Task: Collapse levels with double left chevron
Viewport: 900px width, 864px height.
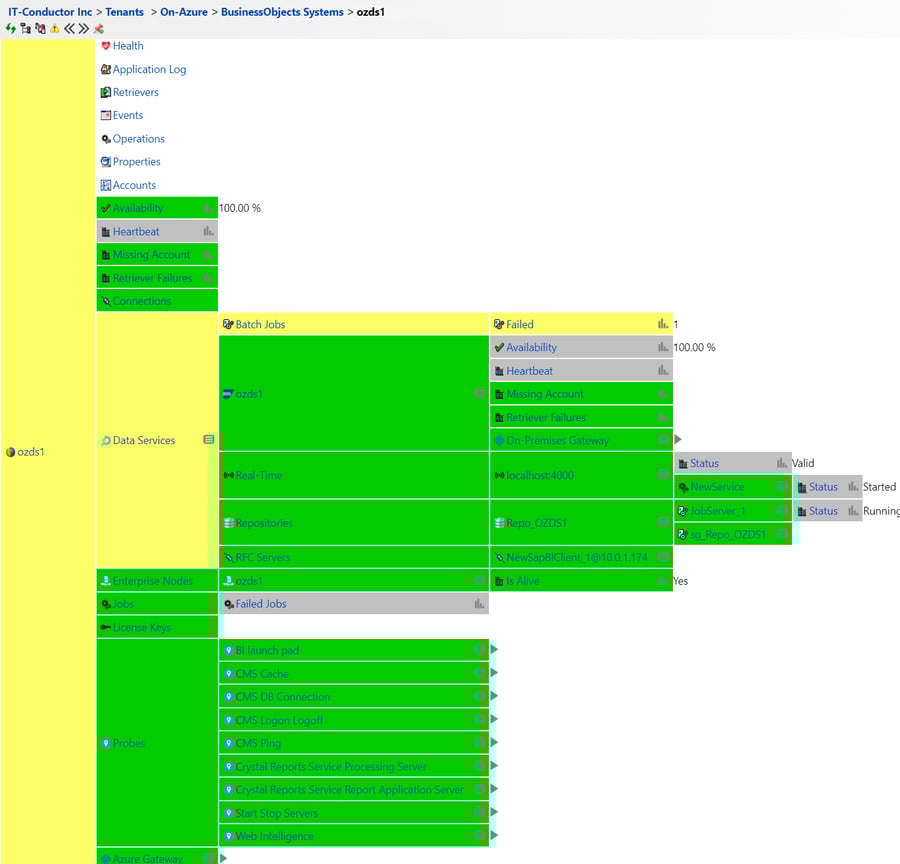Action: coord(69,28)
